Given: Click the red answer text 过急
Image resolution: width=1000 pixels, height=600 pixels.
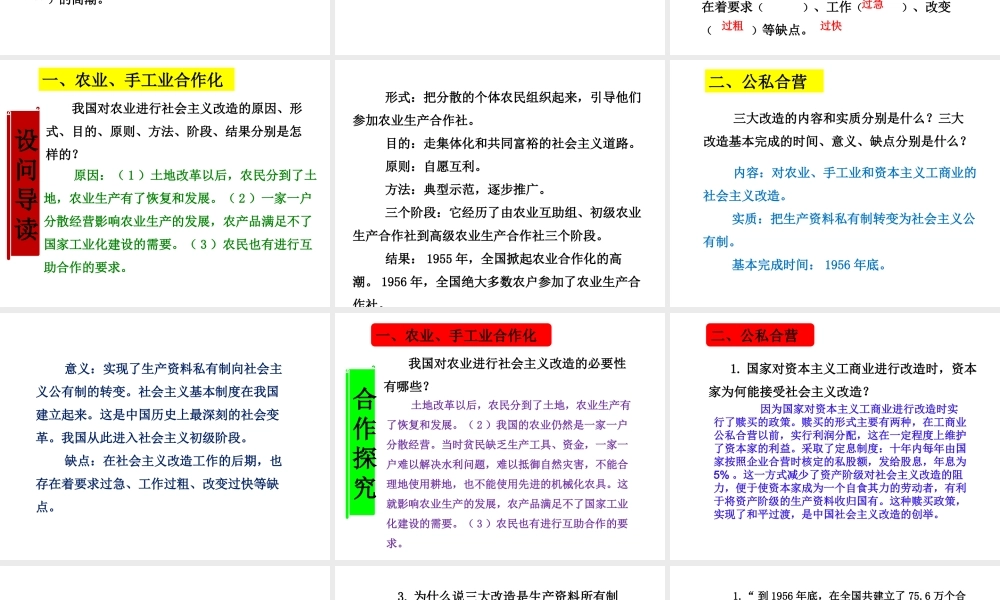Looking at the screenshot, I should coord(872,4).
